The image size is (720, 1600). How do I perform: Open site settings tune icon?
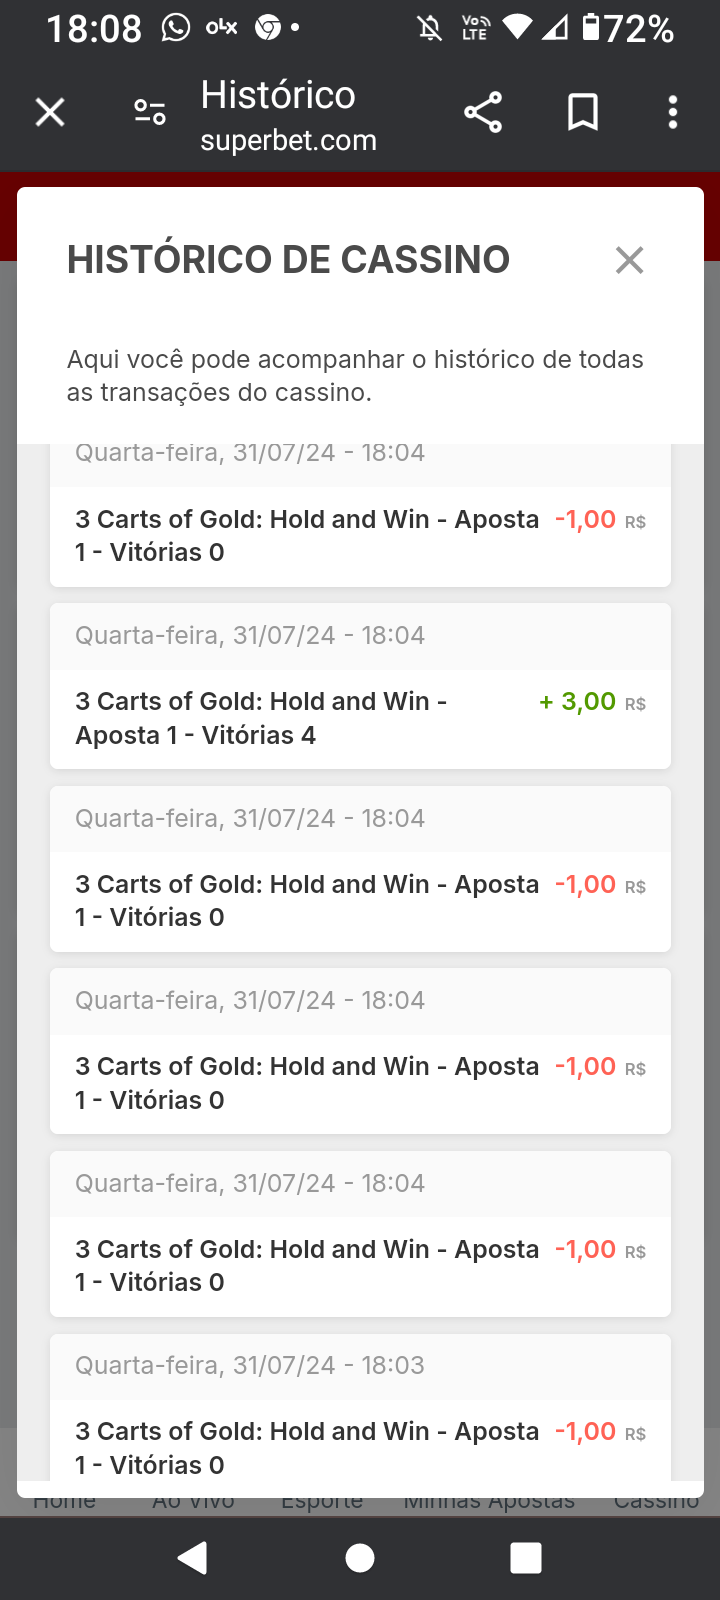pos(150,112)
